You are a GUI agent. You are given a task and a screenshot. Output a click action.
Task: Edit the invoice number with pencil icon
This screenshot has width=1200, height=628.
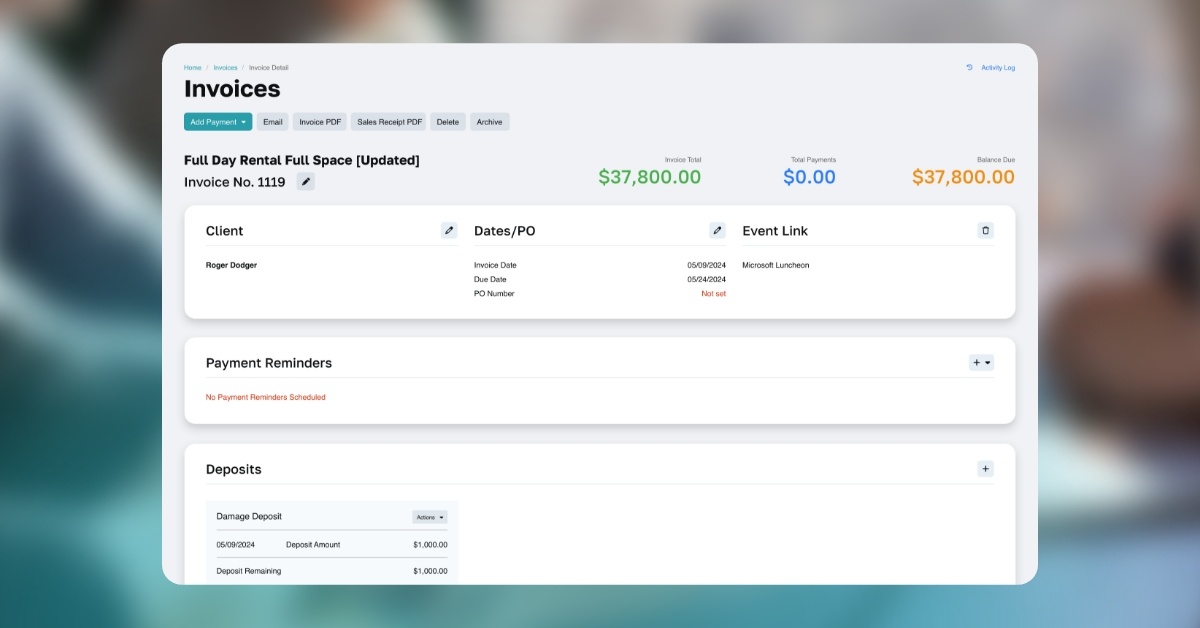pyautogui.click(x=306, y=182)
